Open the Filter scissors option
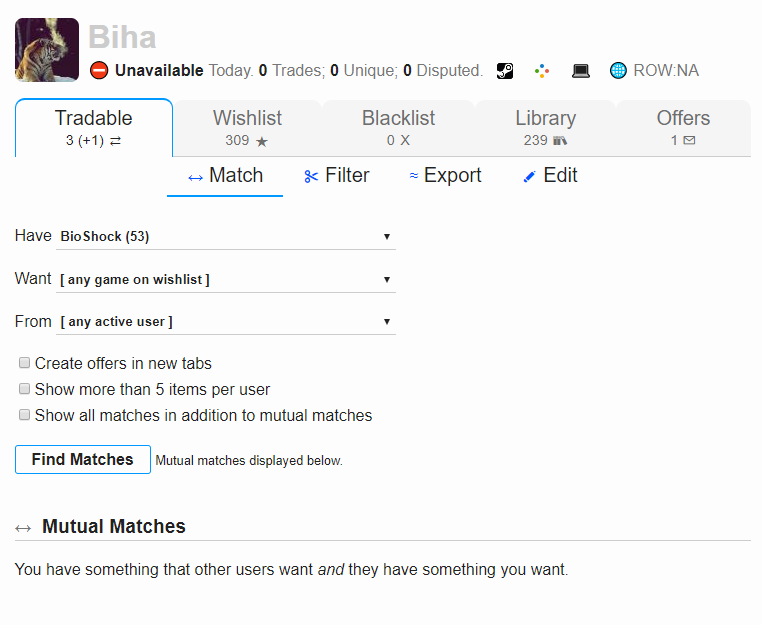Image resolution: width=762 pixels, height=625 pixels. pyautogui.click(x=336, y=175)
